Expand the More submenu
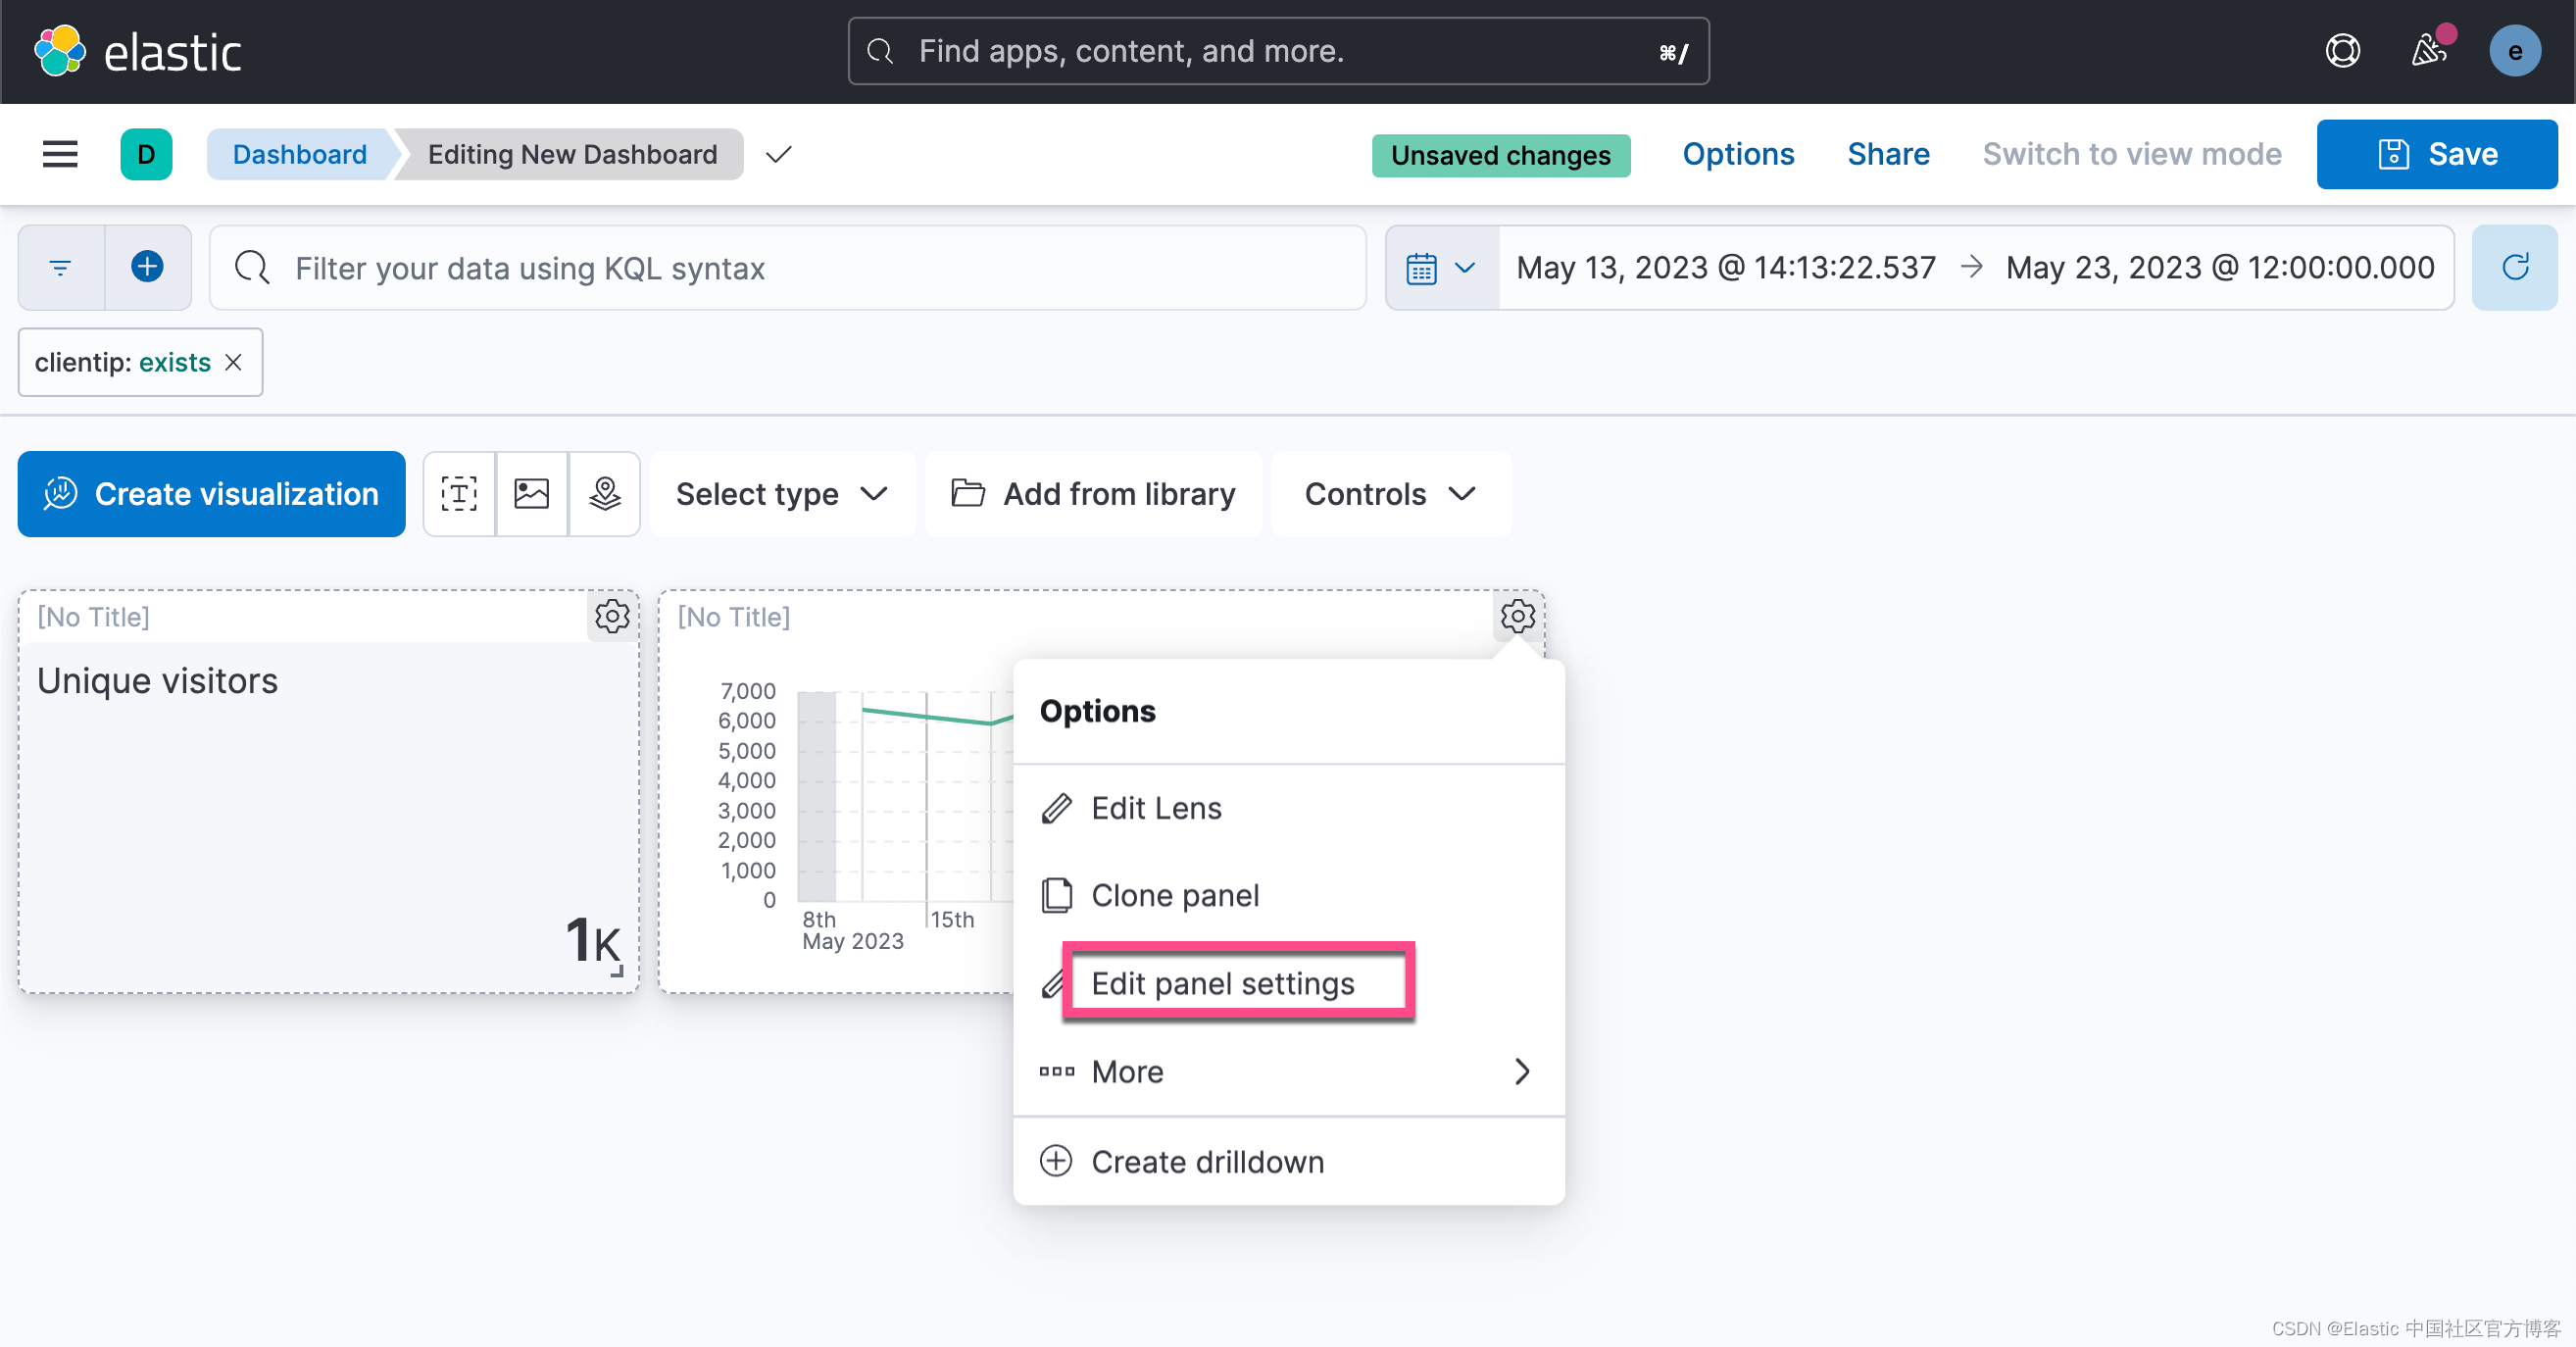2576x1347 pixels. [x=1288, y=1071]
